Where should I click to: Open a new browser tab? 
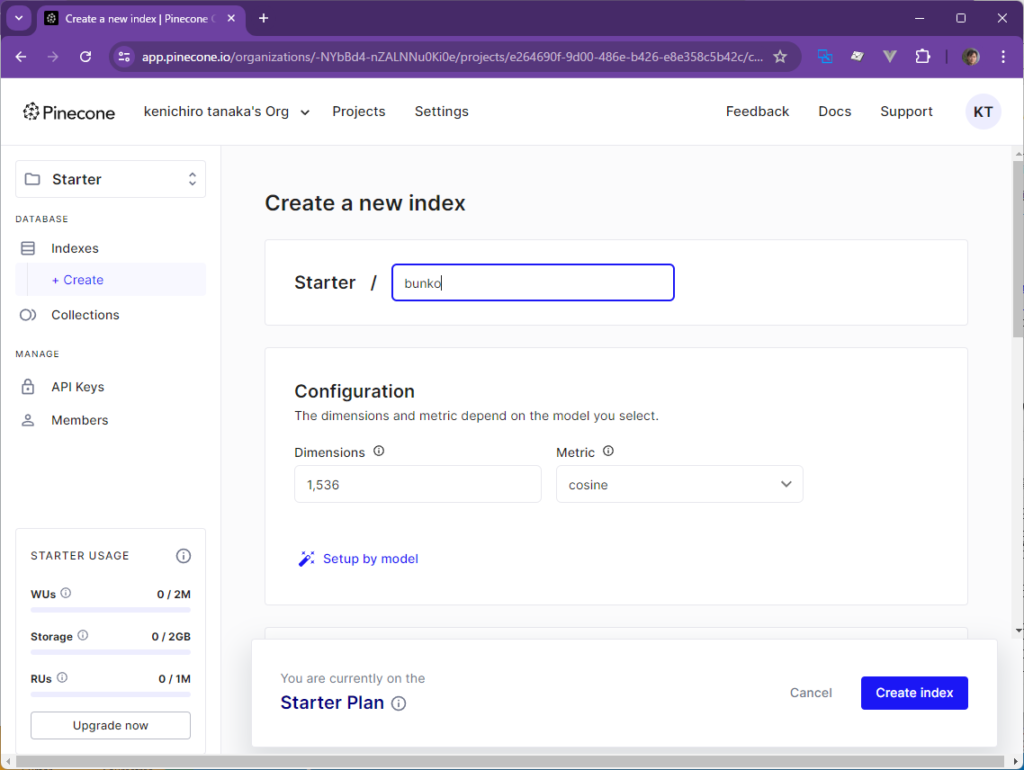coord(263,18)
